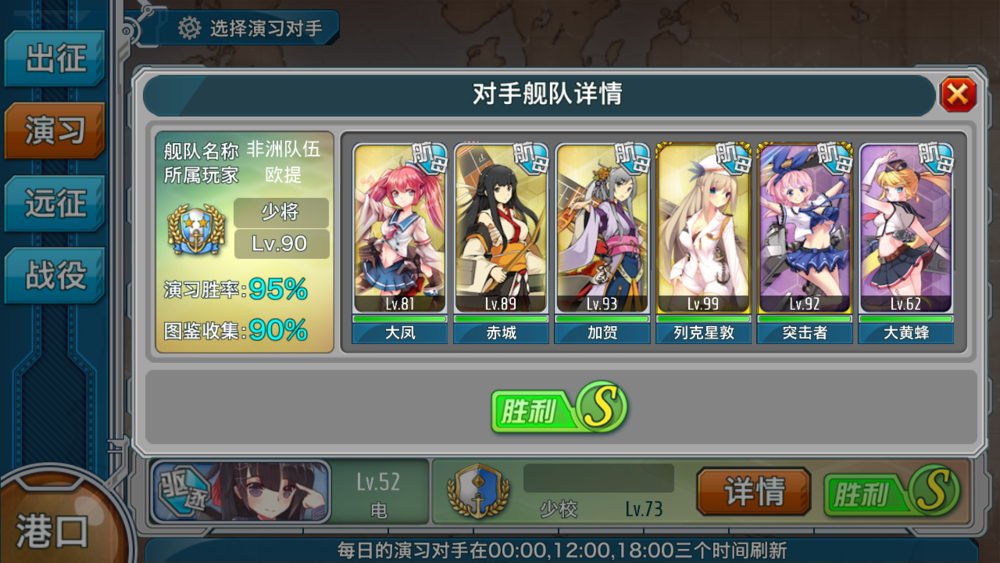Click the 少将 rank medal emblem

pyautogui.click(x=196, y=230)
